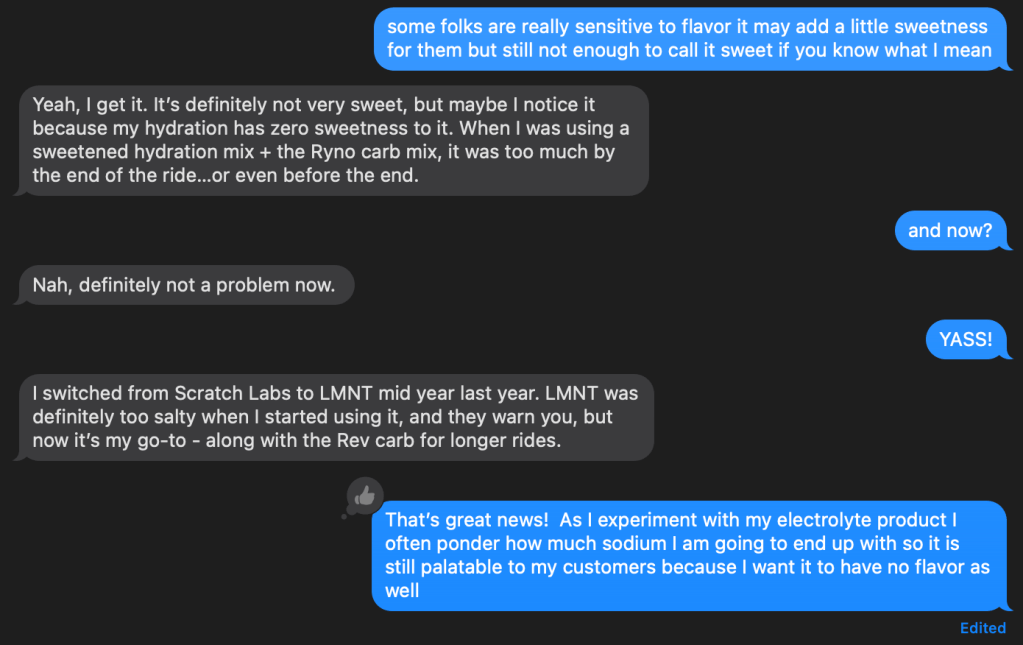Image resolution: width=1023 pixels, height=645 pixels.
Task: Click the "YASS!" message bubble
Action: (965, 340)
